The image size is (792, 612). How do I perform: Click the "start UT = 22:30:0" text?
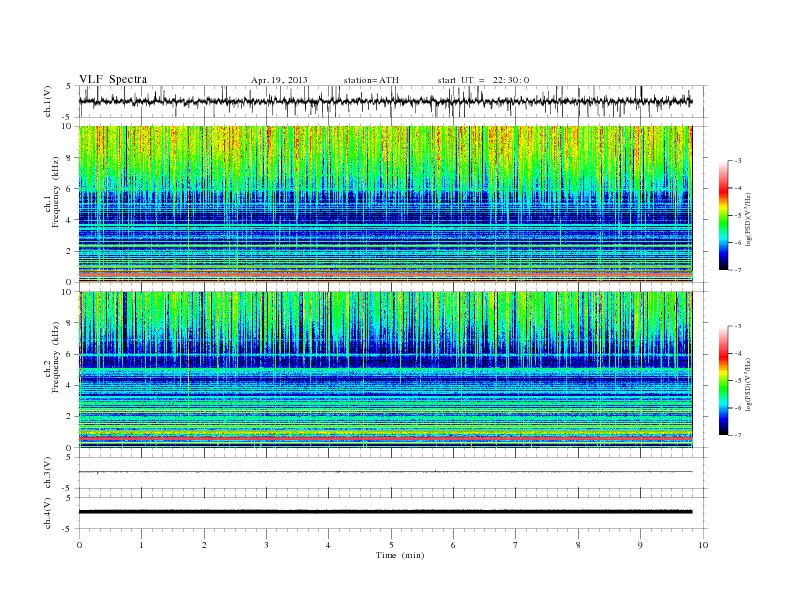483,80
